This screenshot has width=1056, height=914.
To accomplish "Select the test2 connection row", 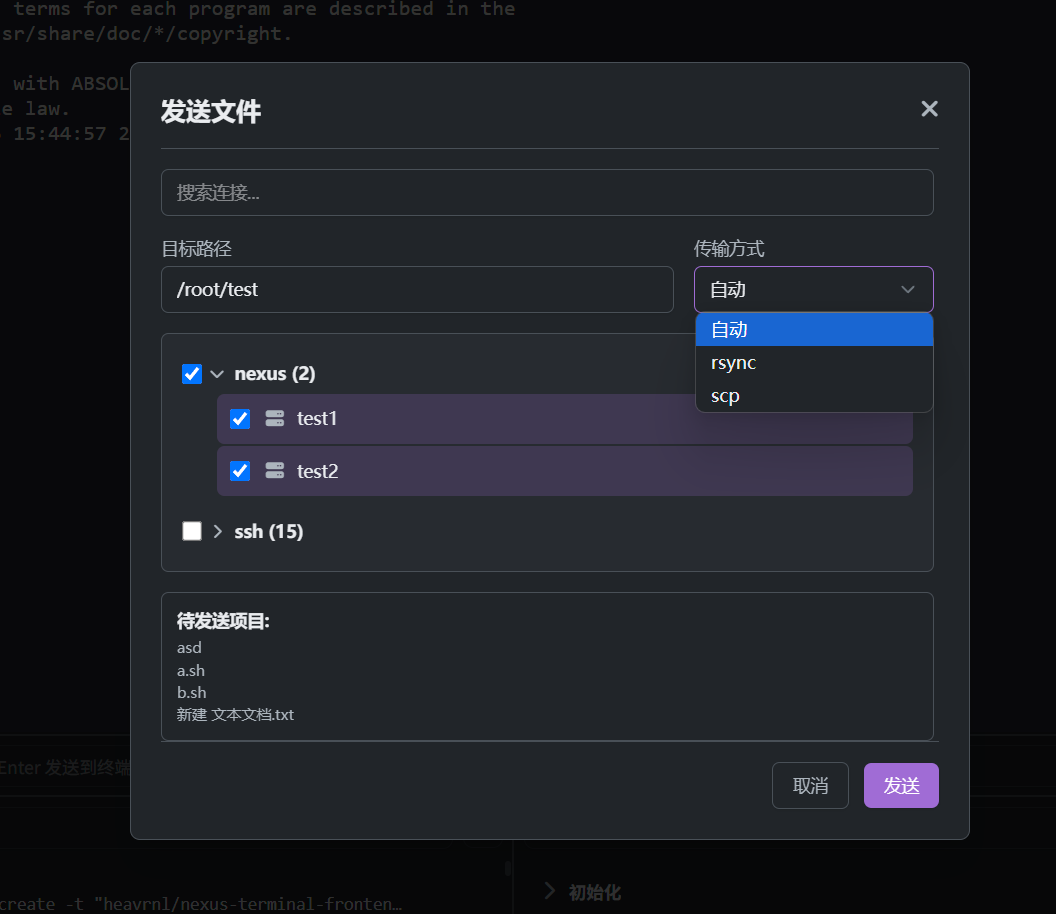I will tap(564, 471).
